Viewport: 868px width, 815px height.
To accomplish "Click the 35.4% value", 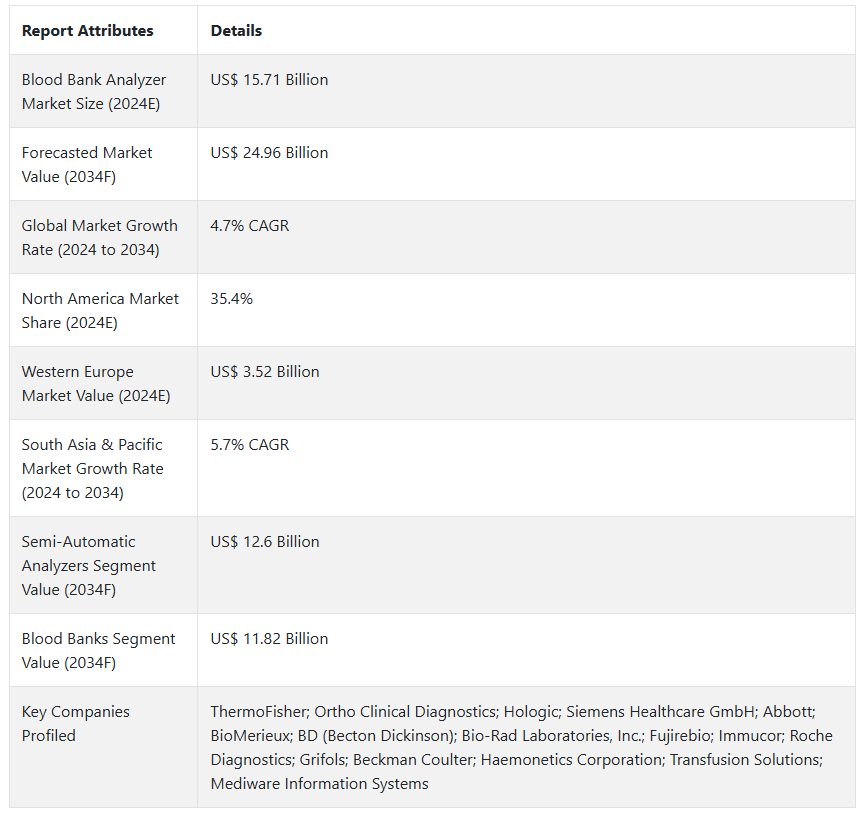I will 231,299.
